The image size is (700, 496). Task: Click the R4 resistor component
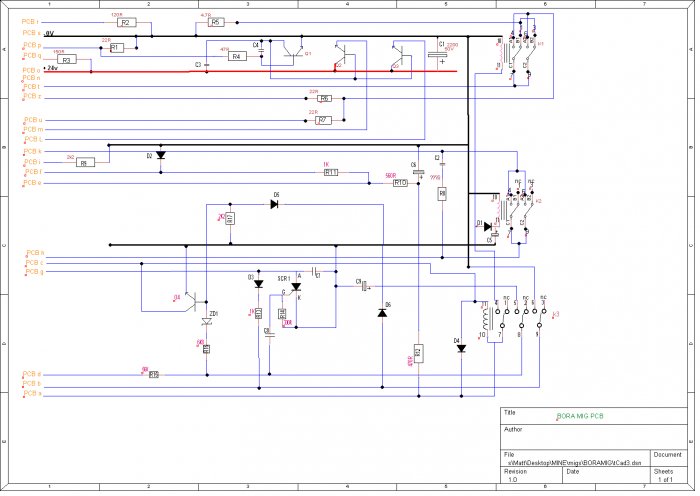click(x=236, y=57)
